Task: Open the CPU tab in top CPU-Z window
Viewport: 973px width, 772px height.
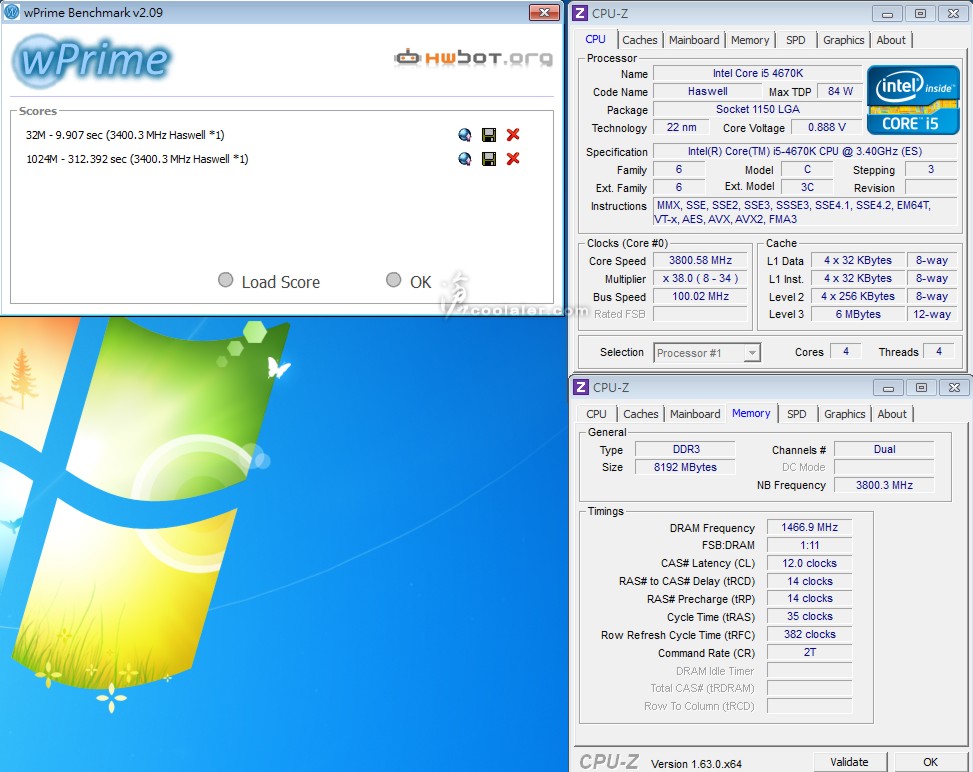Action: click(595, 39)
